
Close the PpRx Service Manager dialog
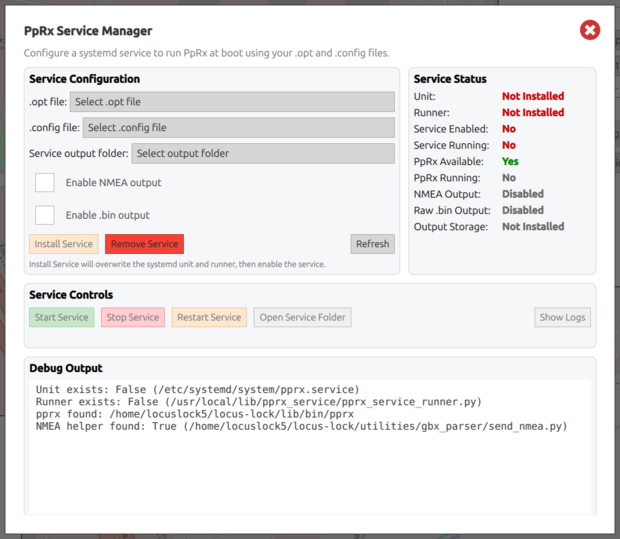[590, 30]
